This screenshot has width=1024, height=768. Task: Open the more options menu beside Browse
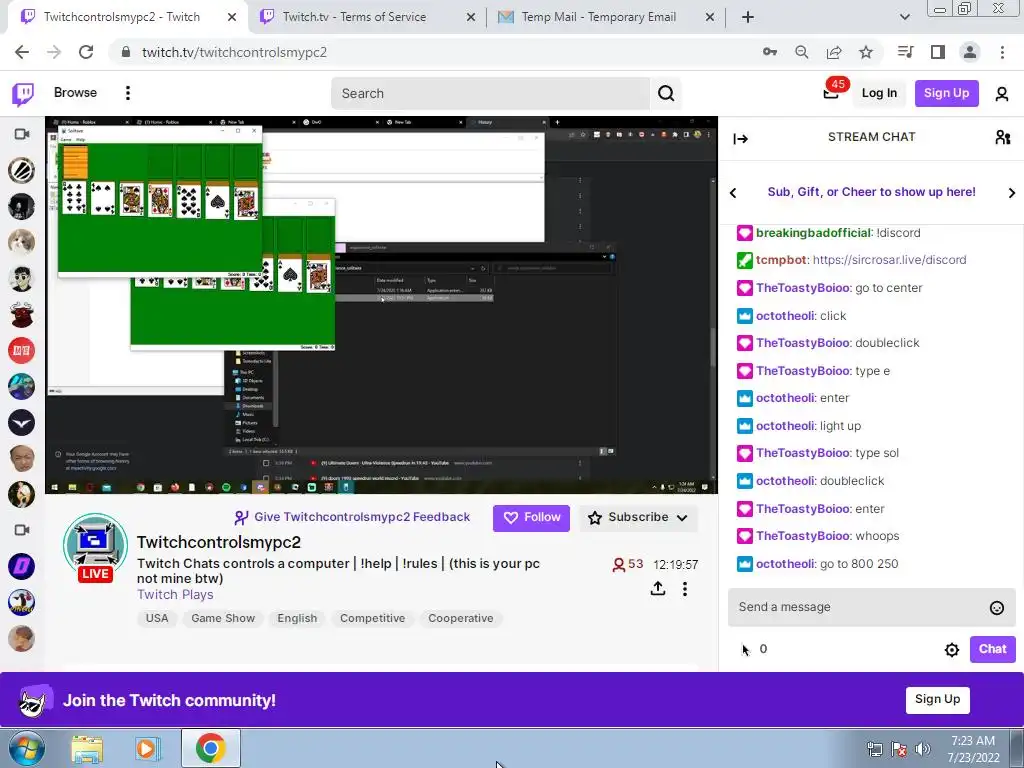[x=128, y=93]
